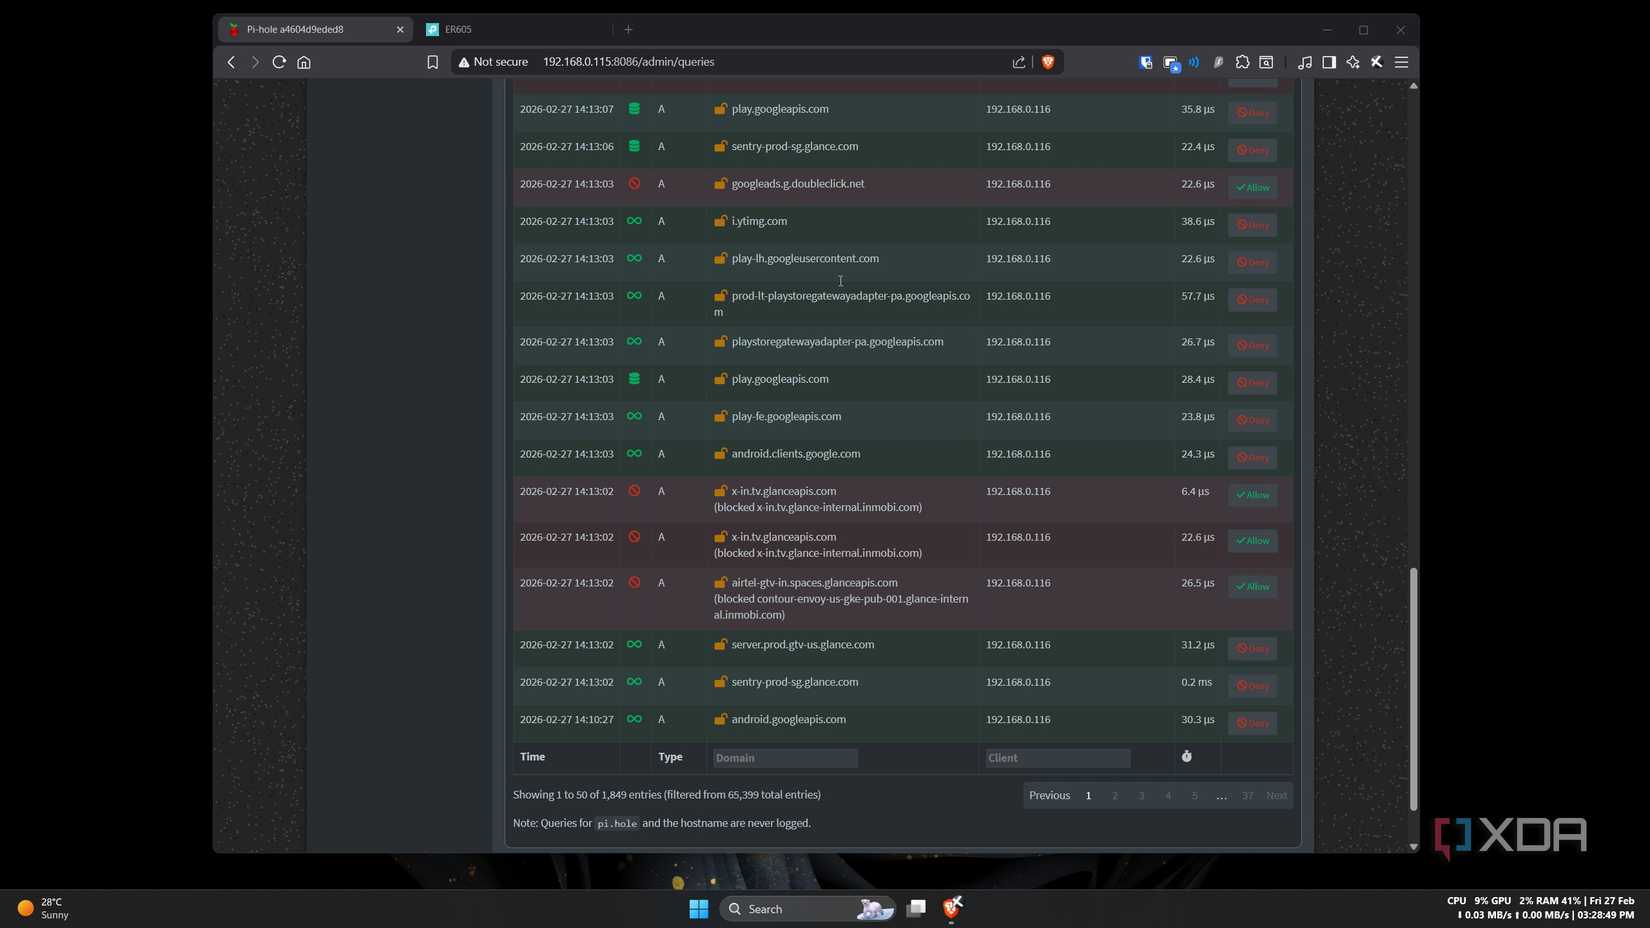Viewport: 1650px width, 928px height.
Task: Click the Next pagination button
Action: click(1276, 796)
